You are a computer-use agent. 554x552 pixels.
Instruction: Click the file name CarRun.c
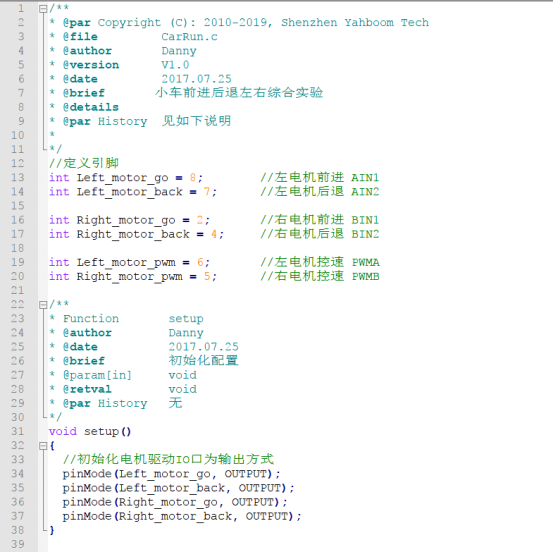tap(189, 37)
